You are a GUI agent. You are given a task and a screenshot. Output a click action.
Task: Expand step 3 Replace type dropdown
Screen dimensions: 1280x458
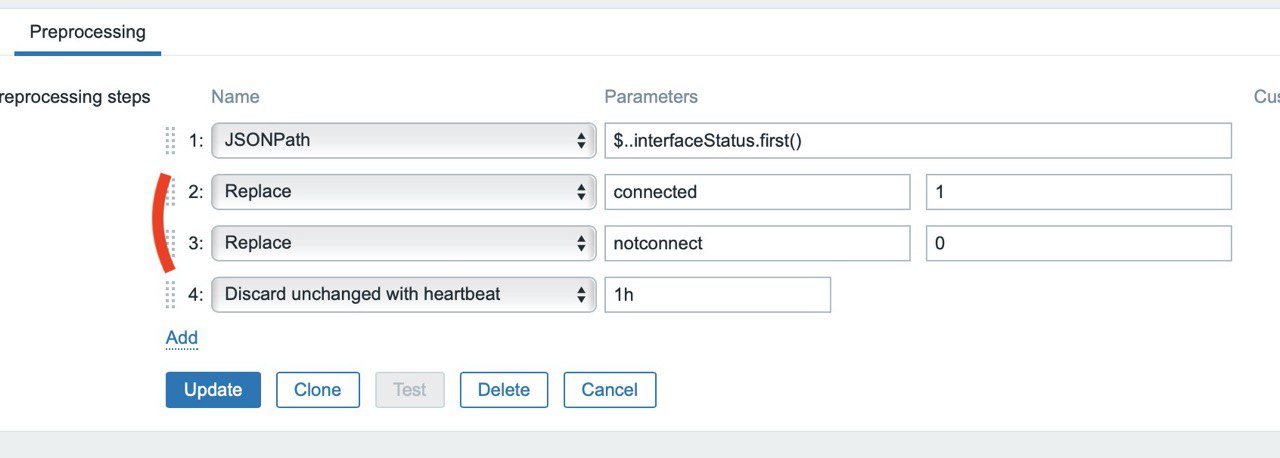(x=404, y=243)
